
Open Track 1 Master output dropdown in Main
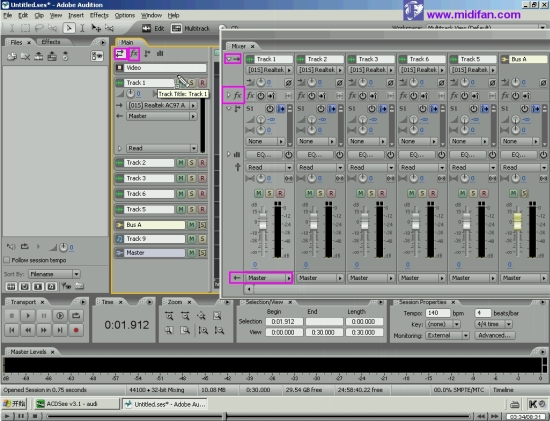[x=162, y=116]
